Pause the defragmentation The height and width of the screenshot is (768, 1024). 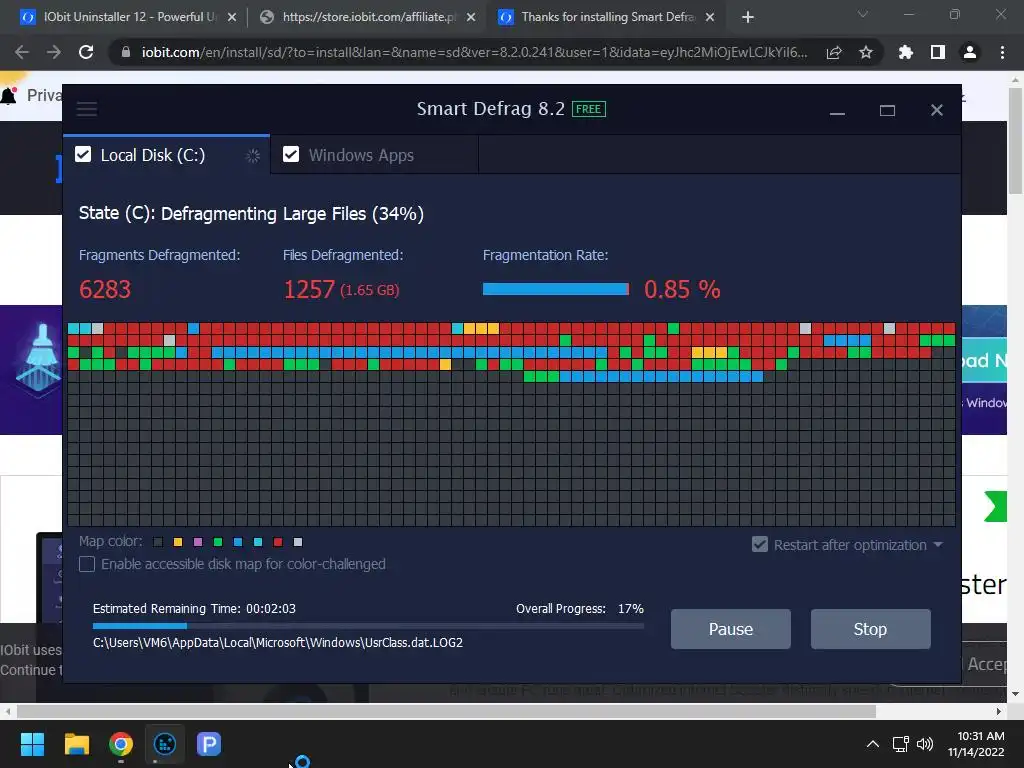[731, 629]
